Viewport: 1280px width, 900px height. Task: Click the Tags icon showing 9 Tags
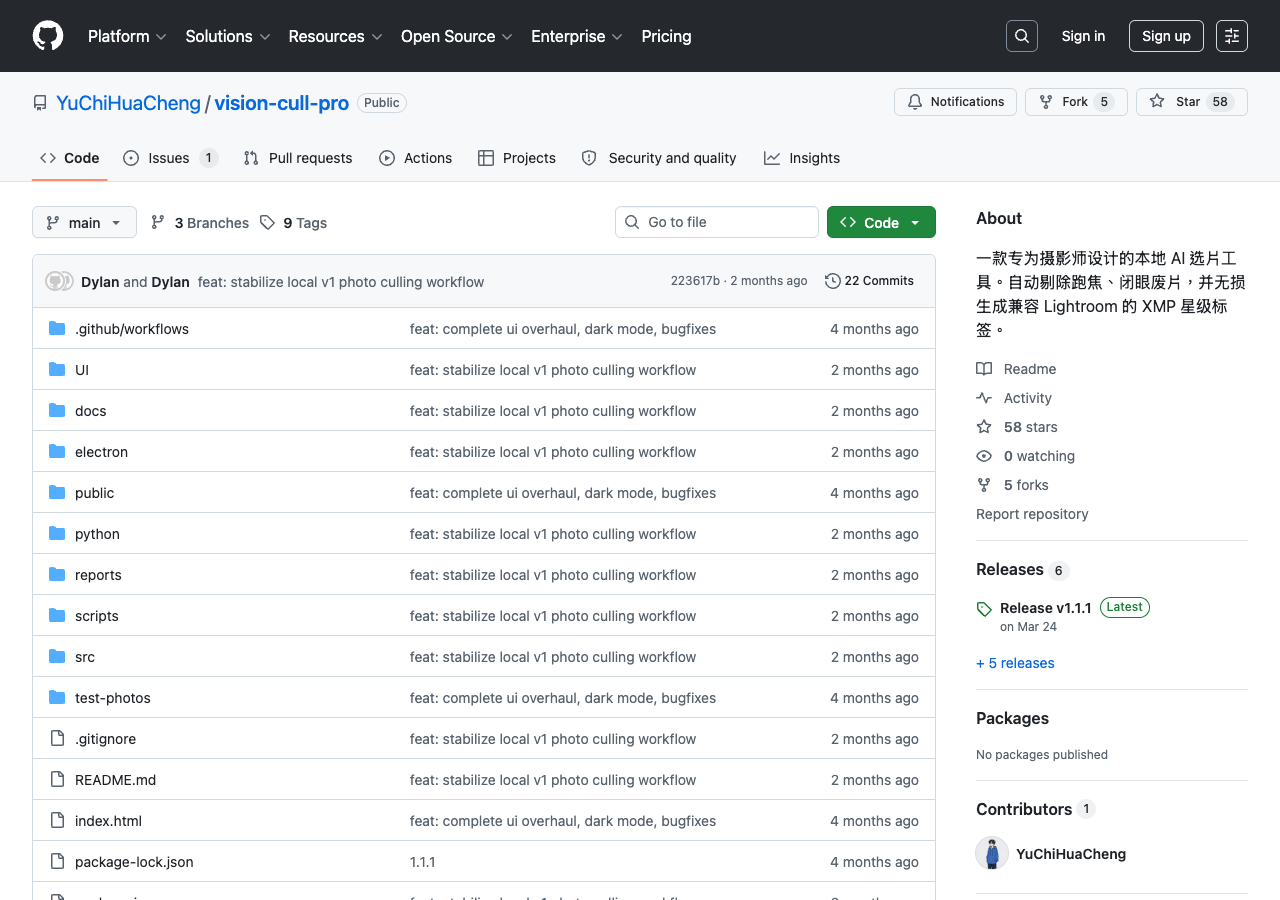267,223
